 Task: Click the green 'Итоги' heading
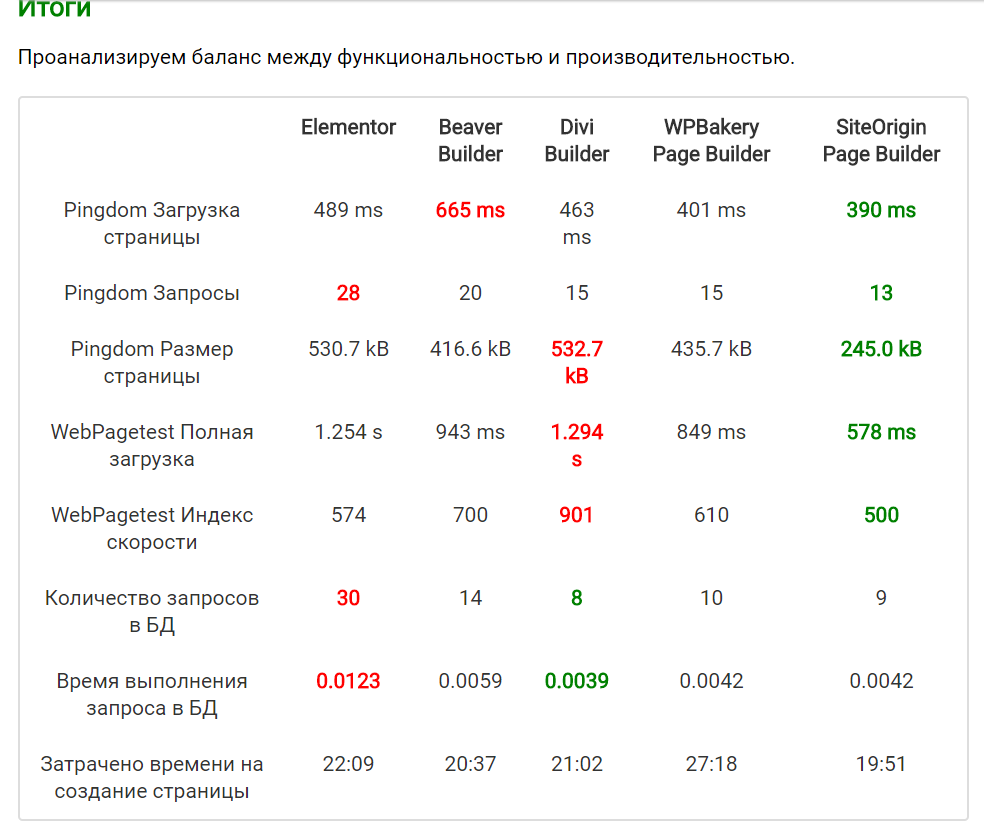pyautogui.click(x=55, y=9)
